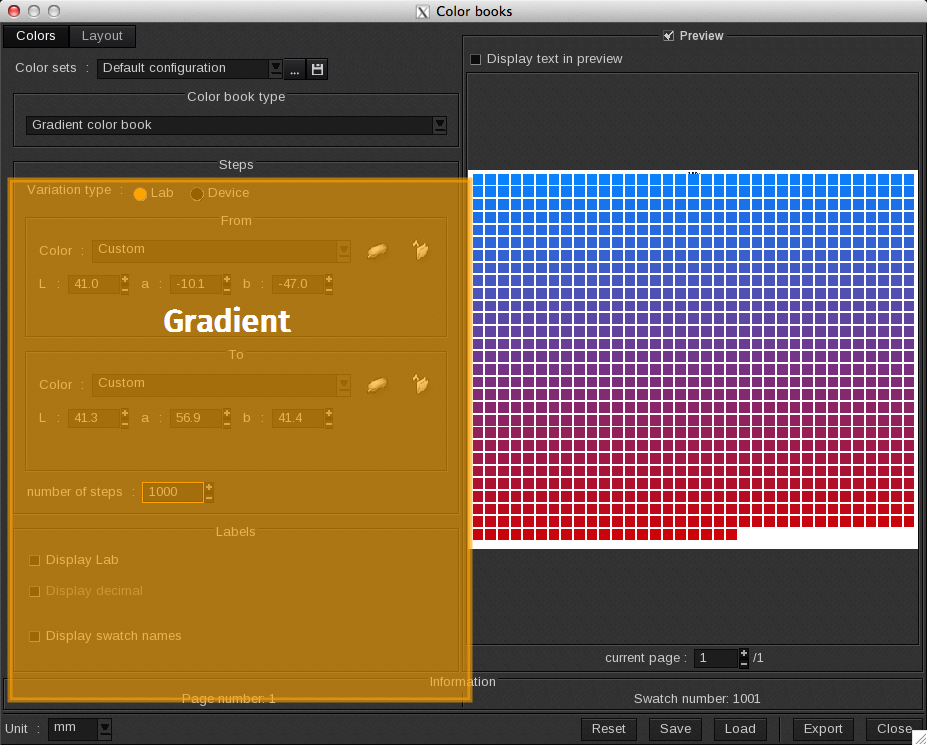
Task: Enable Display text in preview checkbox
Action: (476, 59)
